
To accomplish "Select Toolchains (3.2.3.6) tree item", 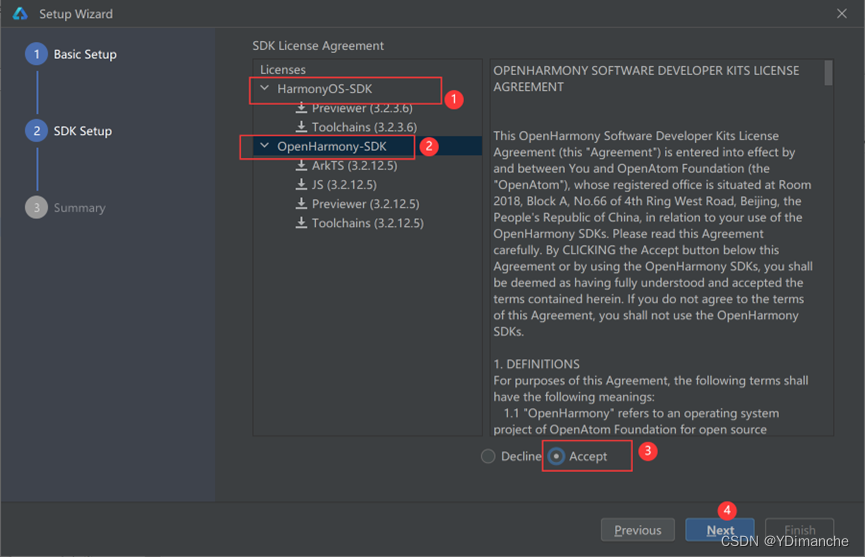I will (x=364, y=127).
